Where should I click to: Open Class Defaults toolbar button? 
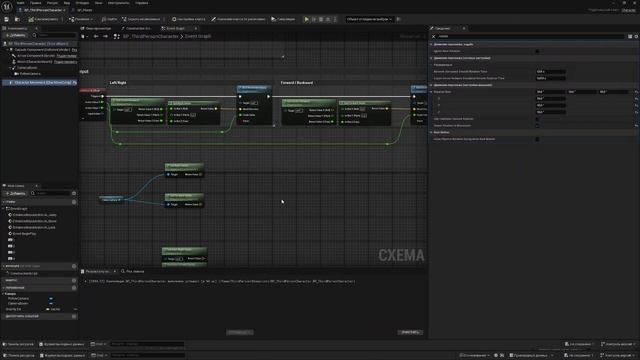tap(238, 19)
